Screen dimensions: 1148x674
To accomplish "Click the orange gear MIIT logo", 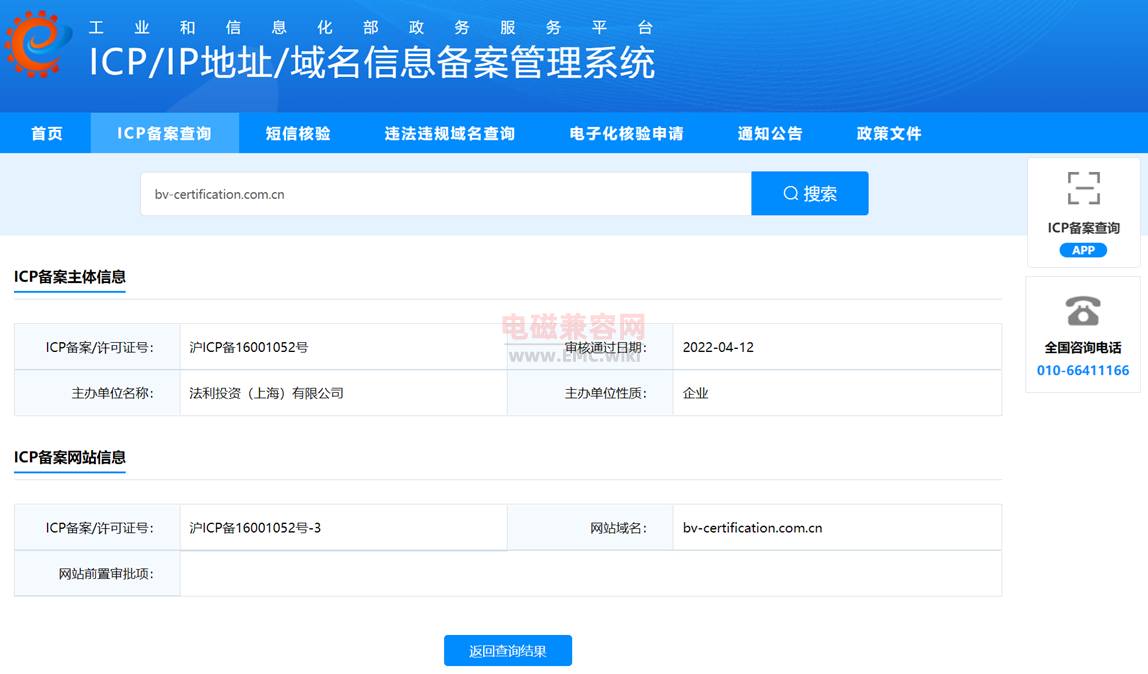I will click(x=38, y=44).
